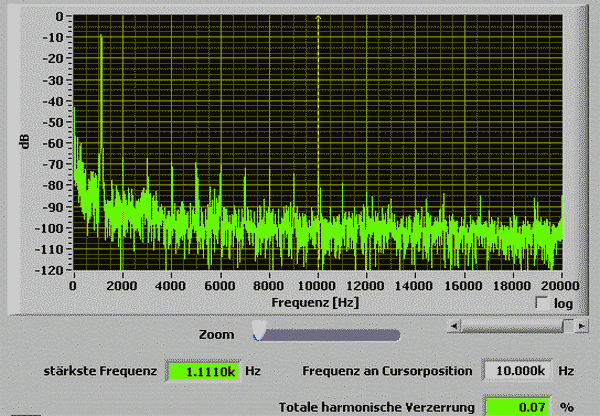
Task: Click the Frequenz an Cursorposition label
Action: (x=387, y=371)
